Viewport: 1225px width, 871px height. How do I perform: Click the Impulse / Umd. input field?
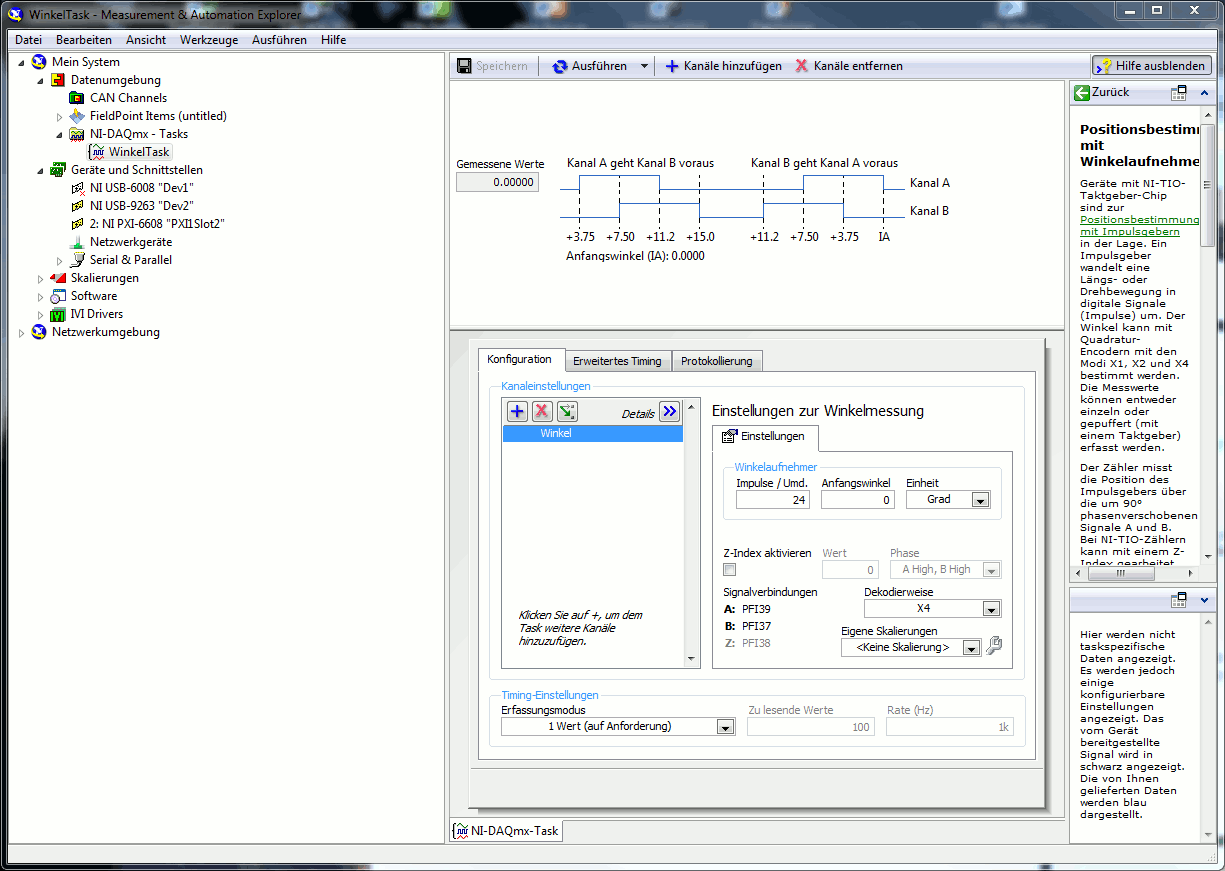[773, 500]
